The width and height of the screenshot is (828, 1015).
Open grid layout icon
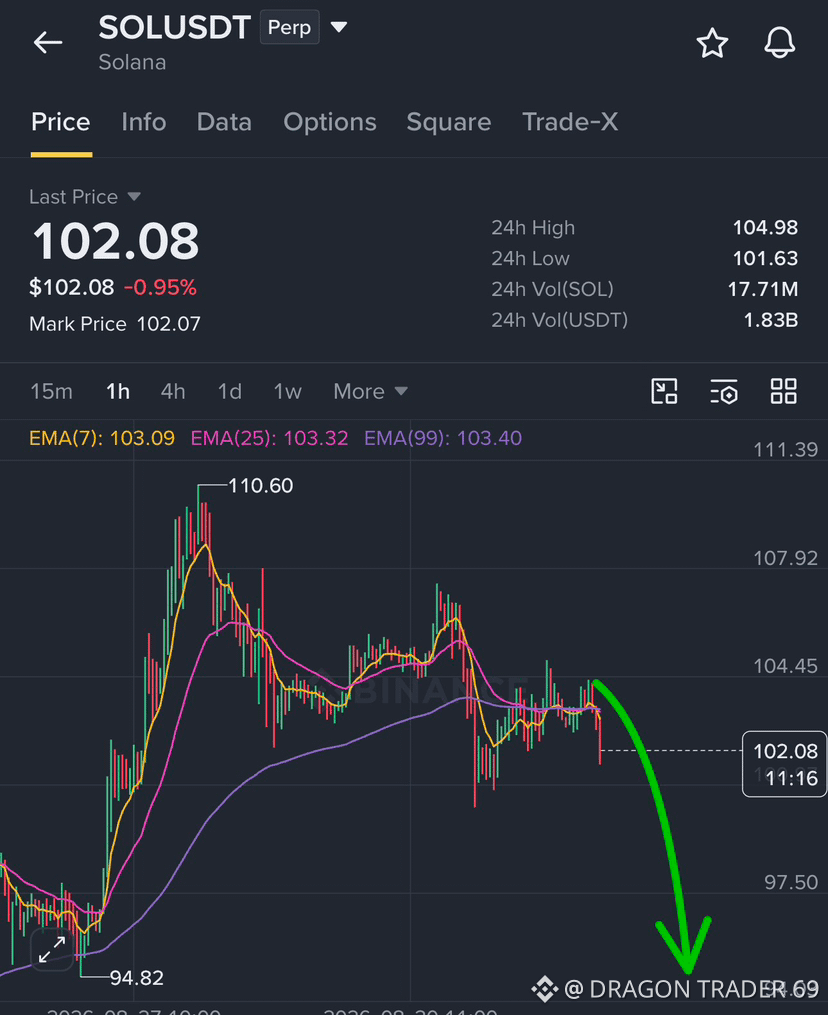[783, 392]
